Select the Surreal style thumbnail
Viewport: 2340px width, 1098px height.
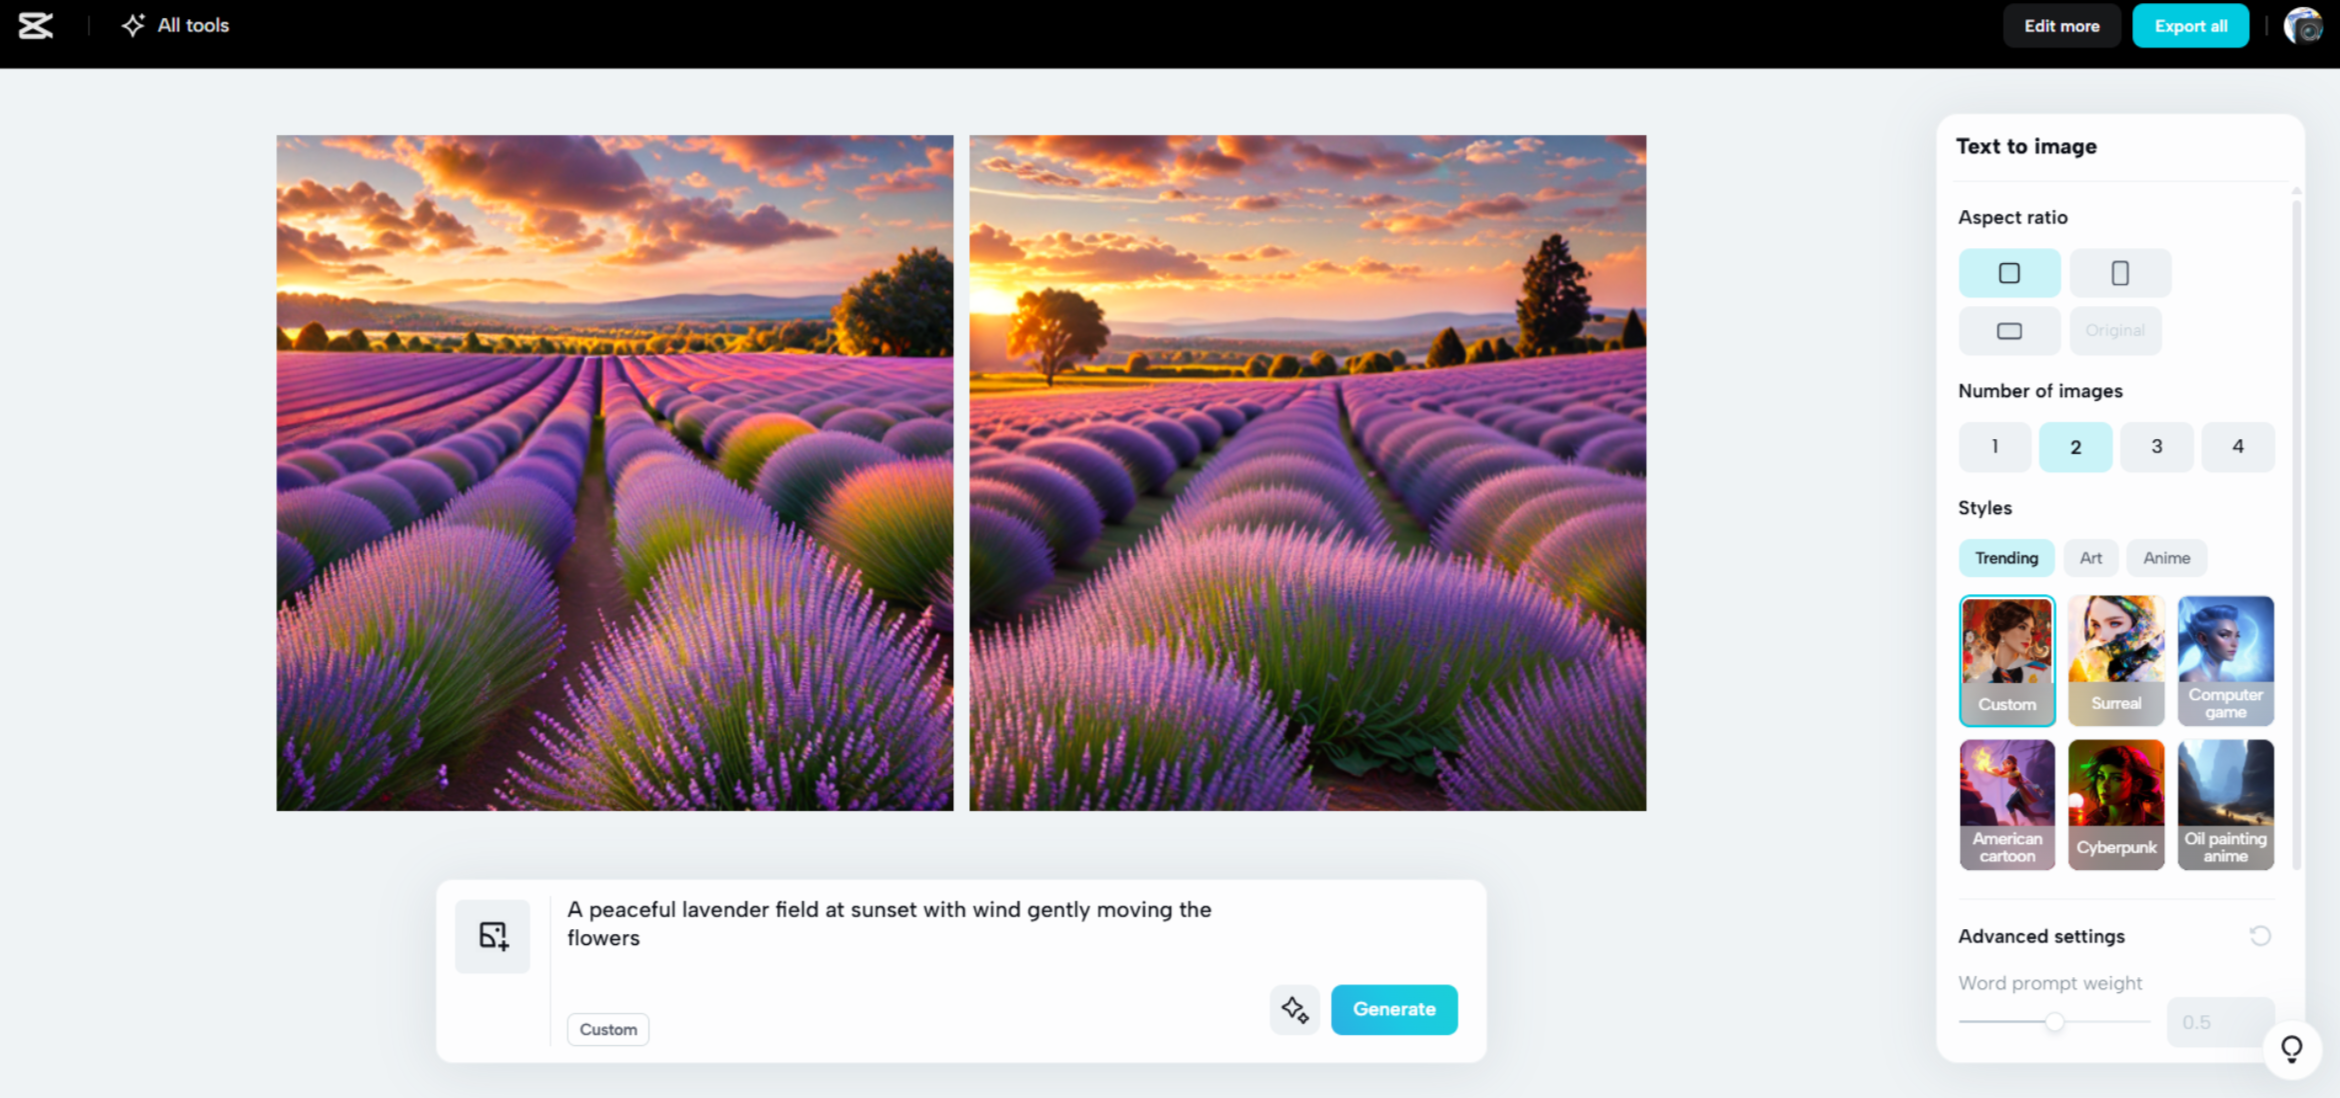point(2116,660)
